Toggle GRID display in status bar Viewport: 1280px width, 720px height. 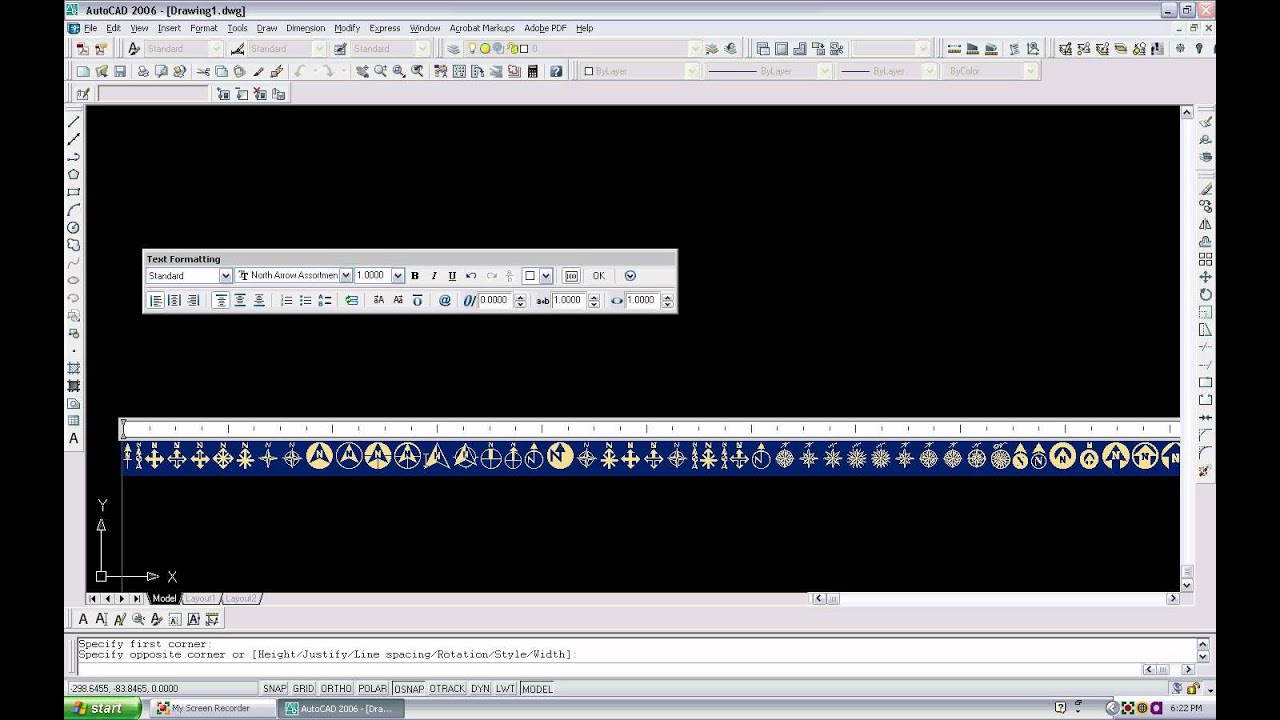303,689
